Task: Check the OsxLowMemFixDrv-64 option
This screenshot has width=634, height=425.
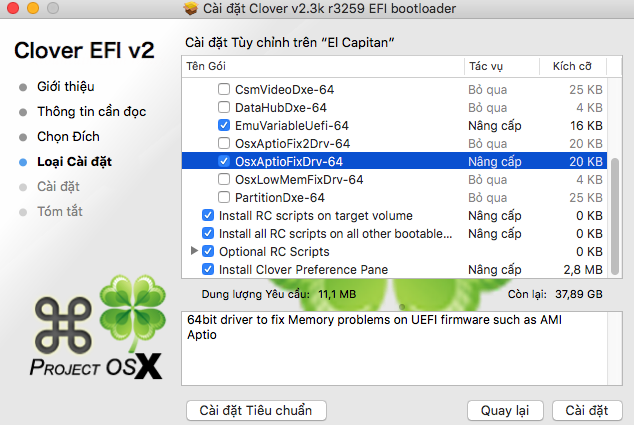Action: pos(224,179)
